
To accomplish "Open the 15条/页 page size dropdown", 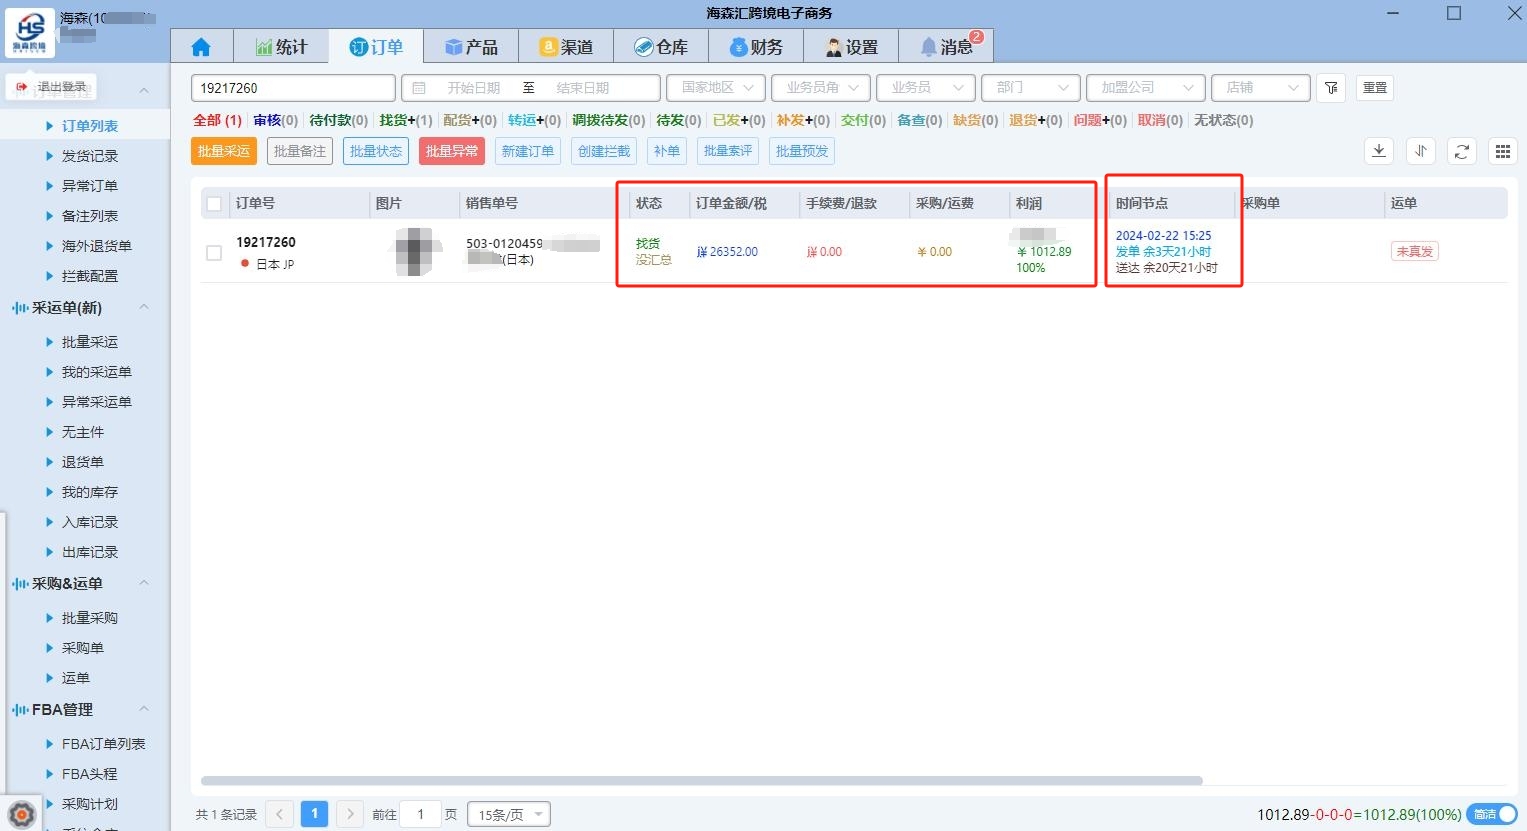I will [509, 814].
